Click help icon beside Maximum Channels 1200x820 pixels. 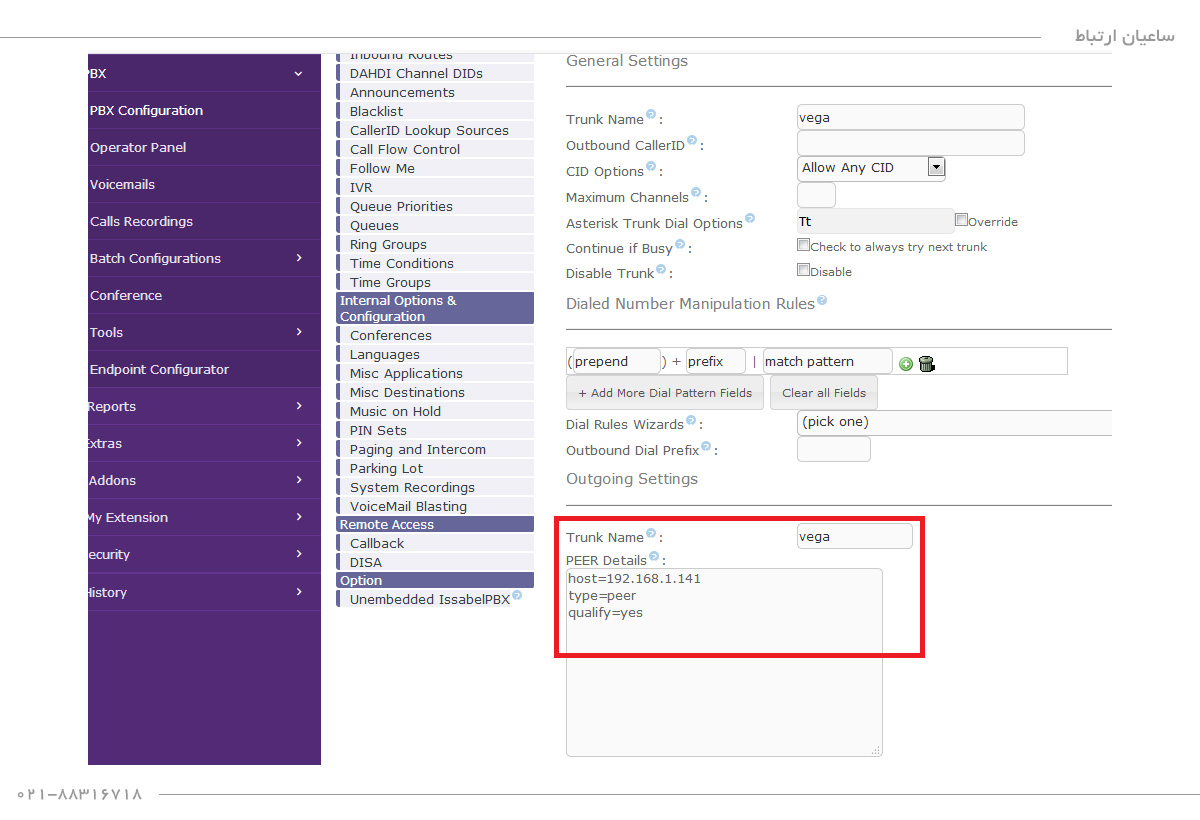coord(696,194)
